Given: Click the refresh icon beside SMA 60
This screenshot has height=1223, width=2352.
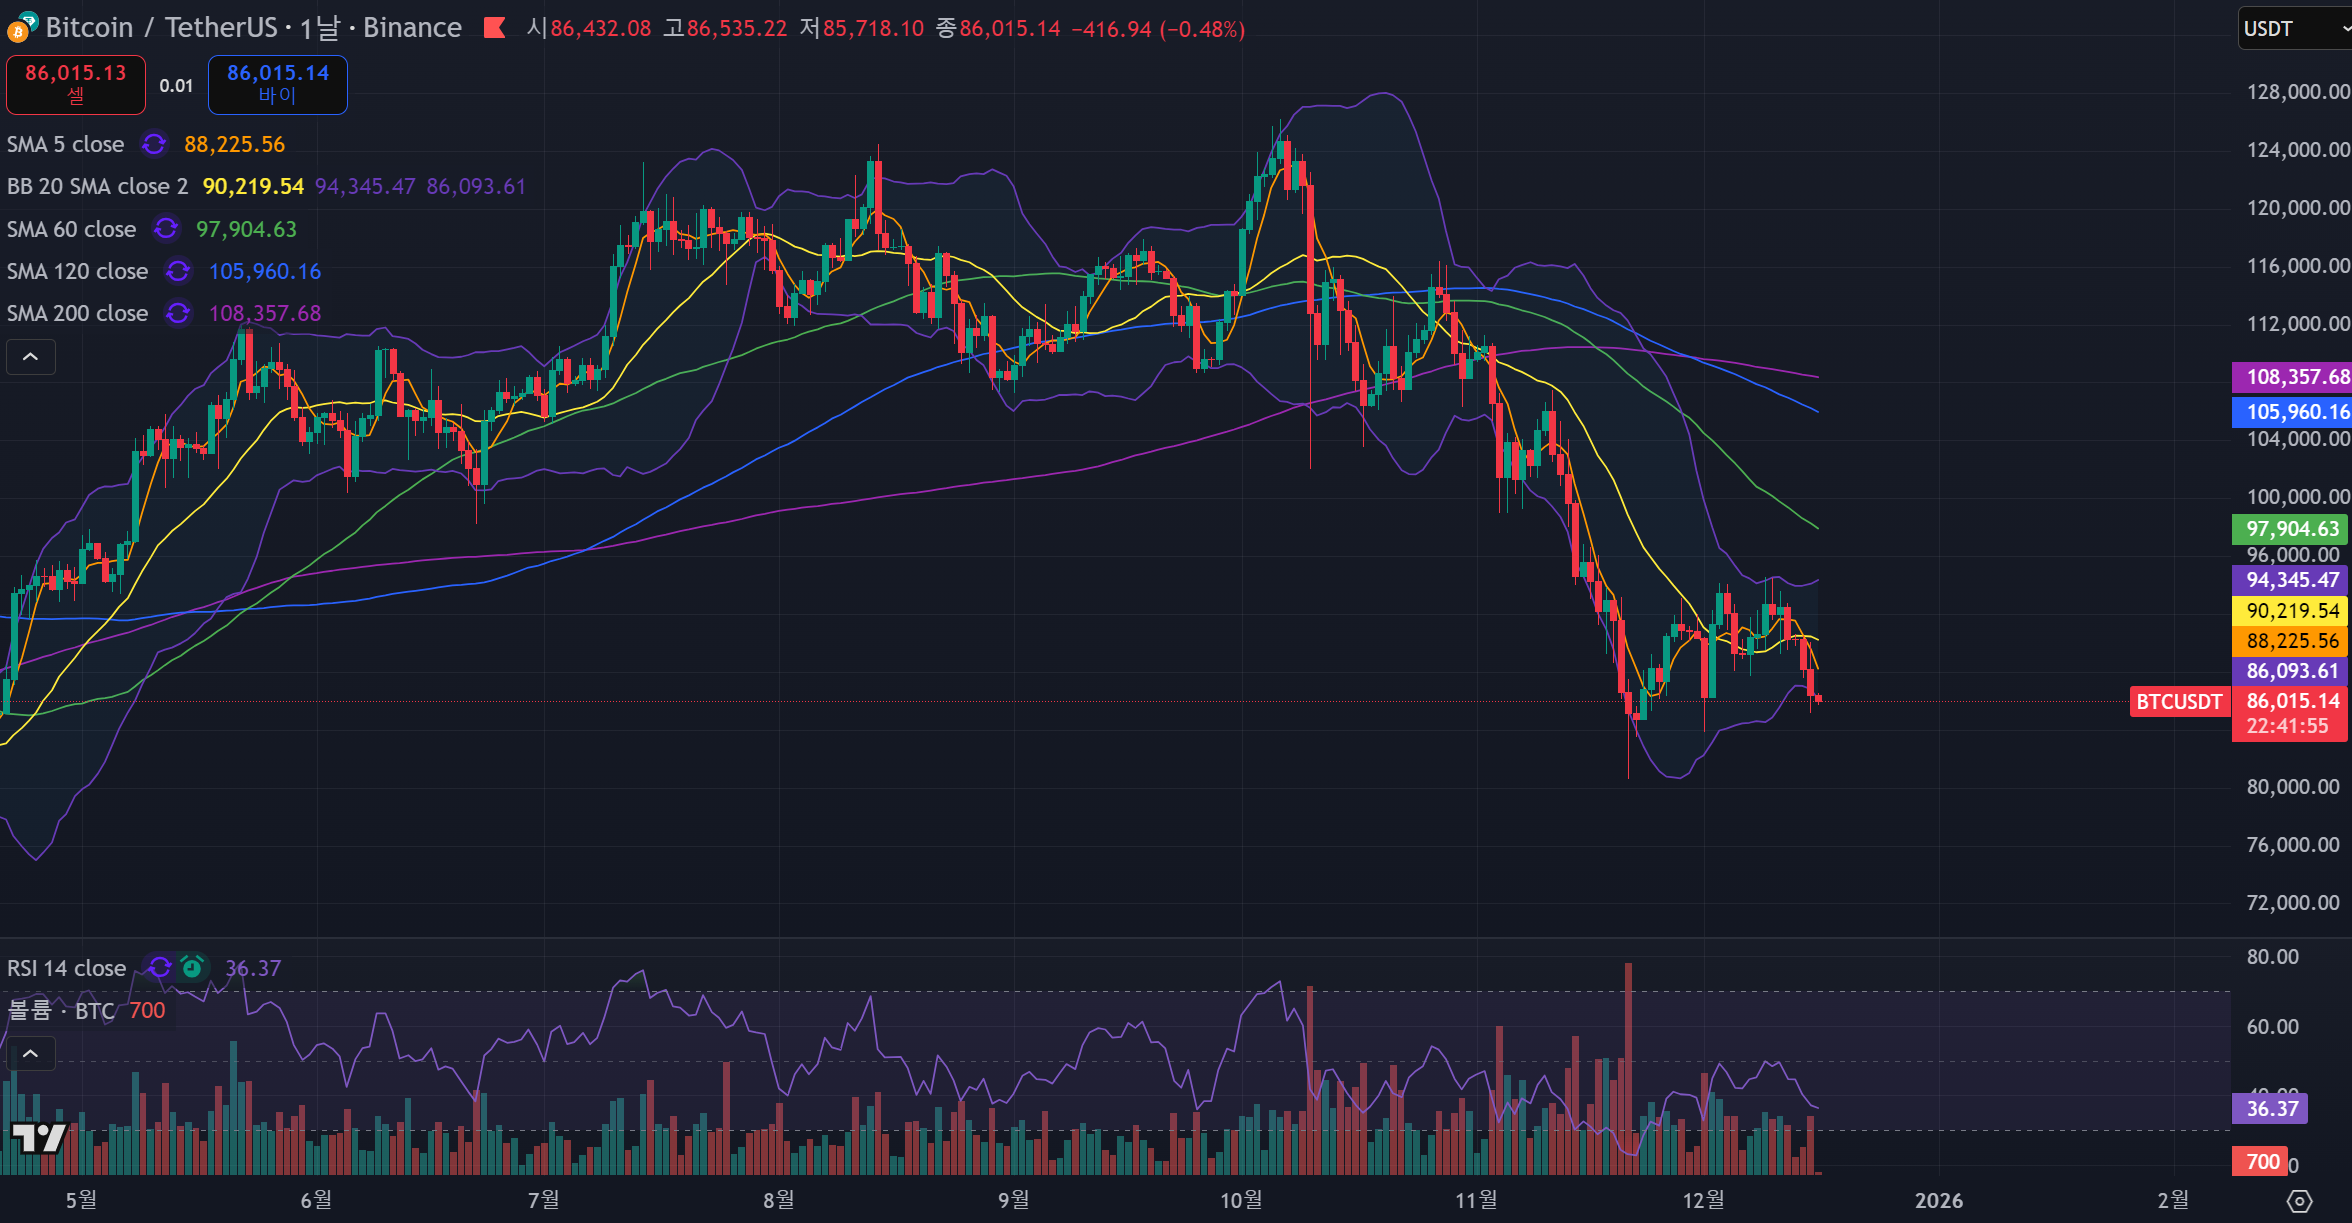Looking at the screenshot, I should pos(166,229).
